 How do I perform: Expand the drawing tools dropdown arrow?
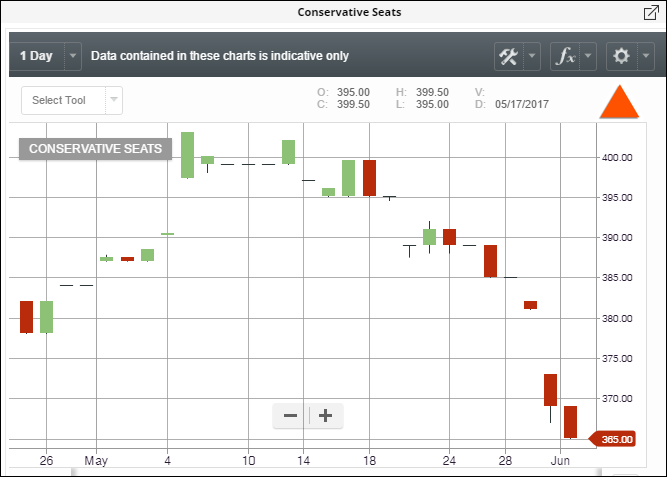(532, 56)
